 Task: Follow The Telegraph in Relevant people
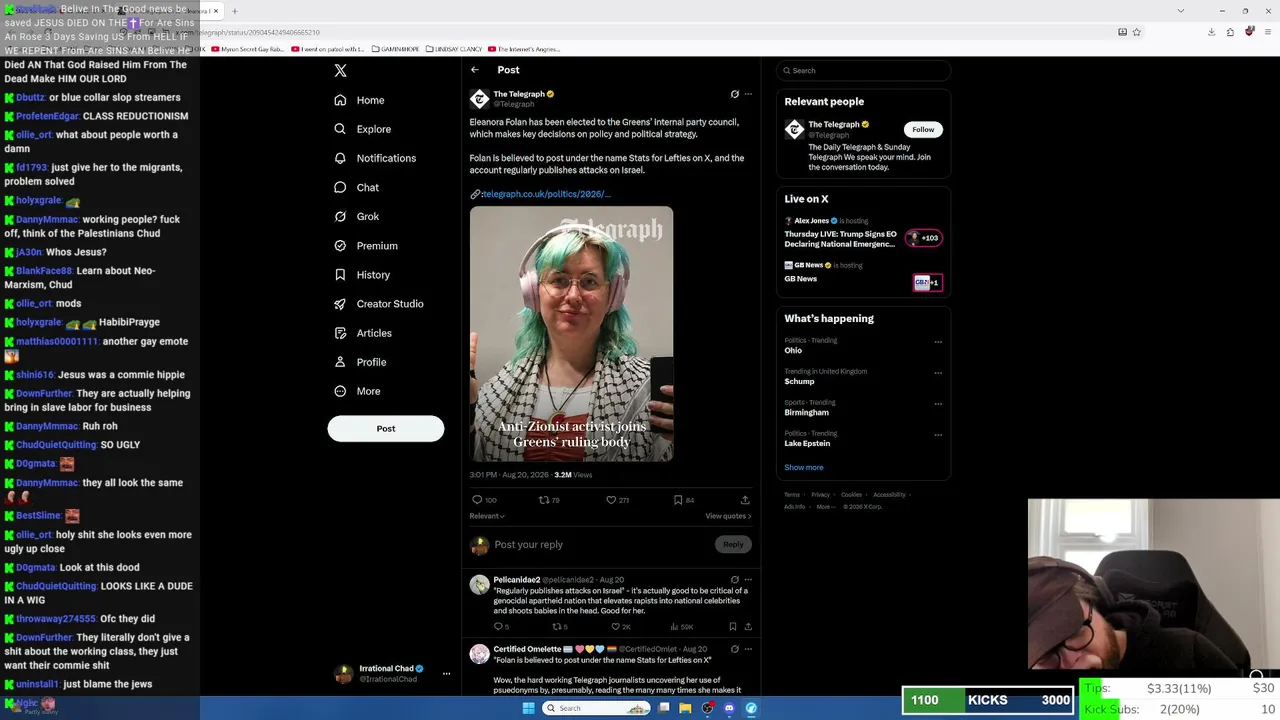[923, 129]
